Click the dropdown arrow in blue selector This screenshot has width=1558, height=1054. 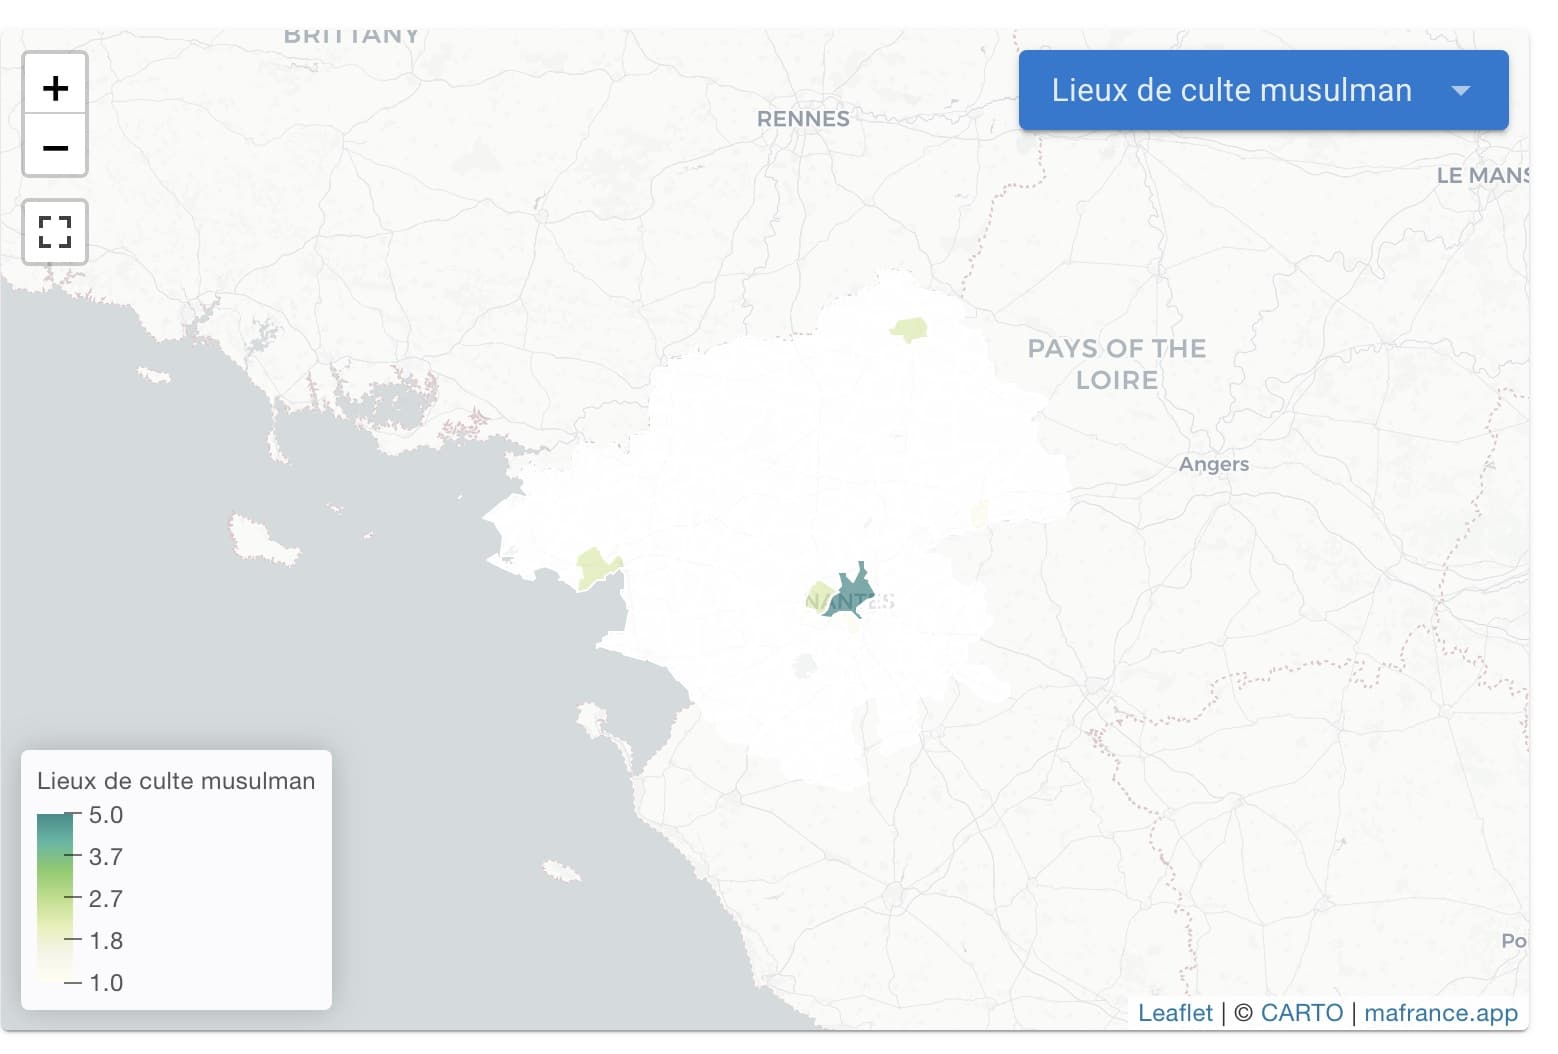[1460, 90]
